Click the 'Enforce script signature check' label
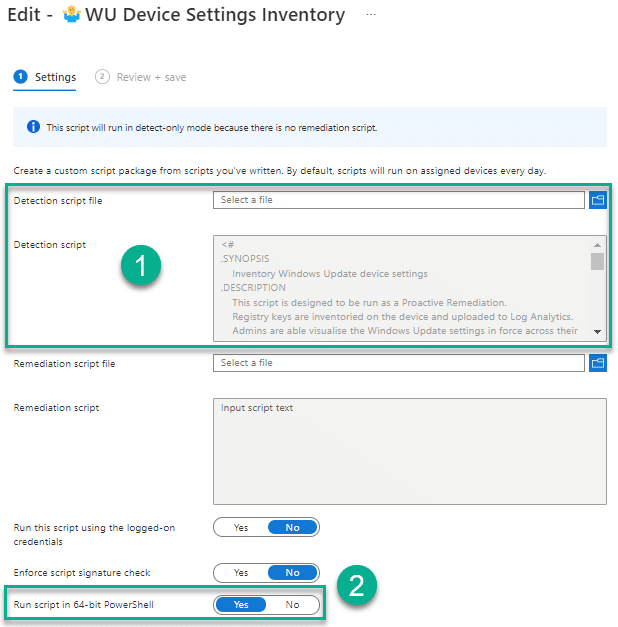The width and height of the screenshot is (618, 627). 82,573
